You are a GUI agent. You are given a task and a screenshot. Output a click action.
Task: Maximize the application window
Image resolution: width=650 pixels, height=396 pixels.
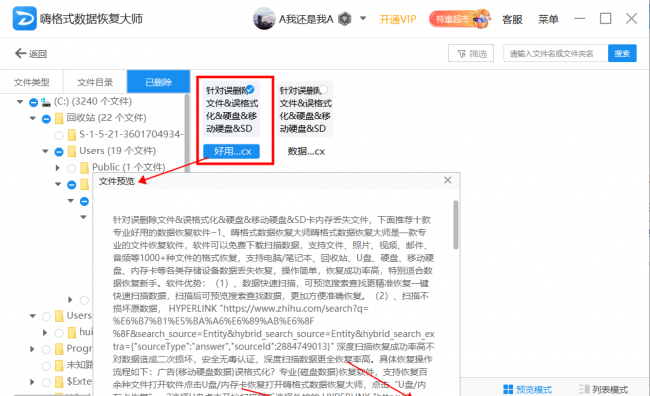point(605,19)
